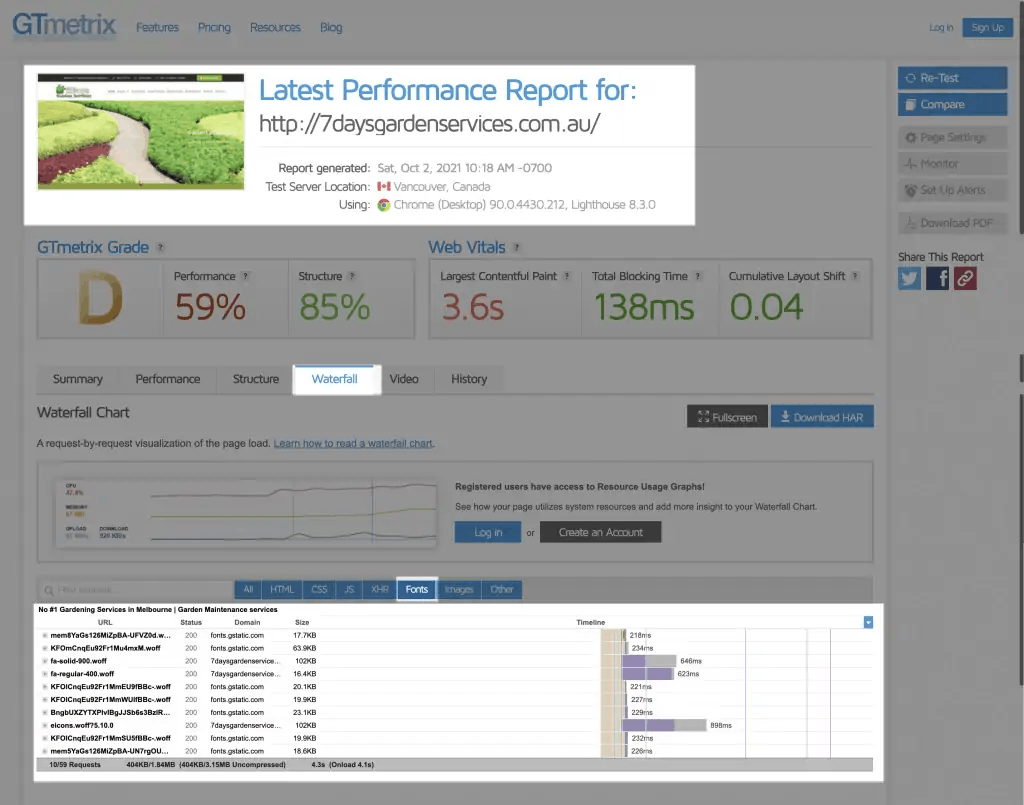Go to the Blog
This screenshot has height=805, width=1024.
click(x=331, y=27)
